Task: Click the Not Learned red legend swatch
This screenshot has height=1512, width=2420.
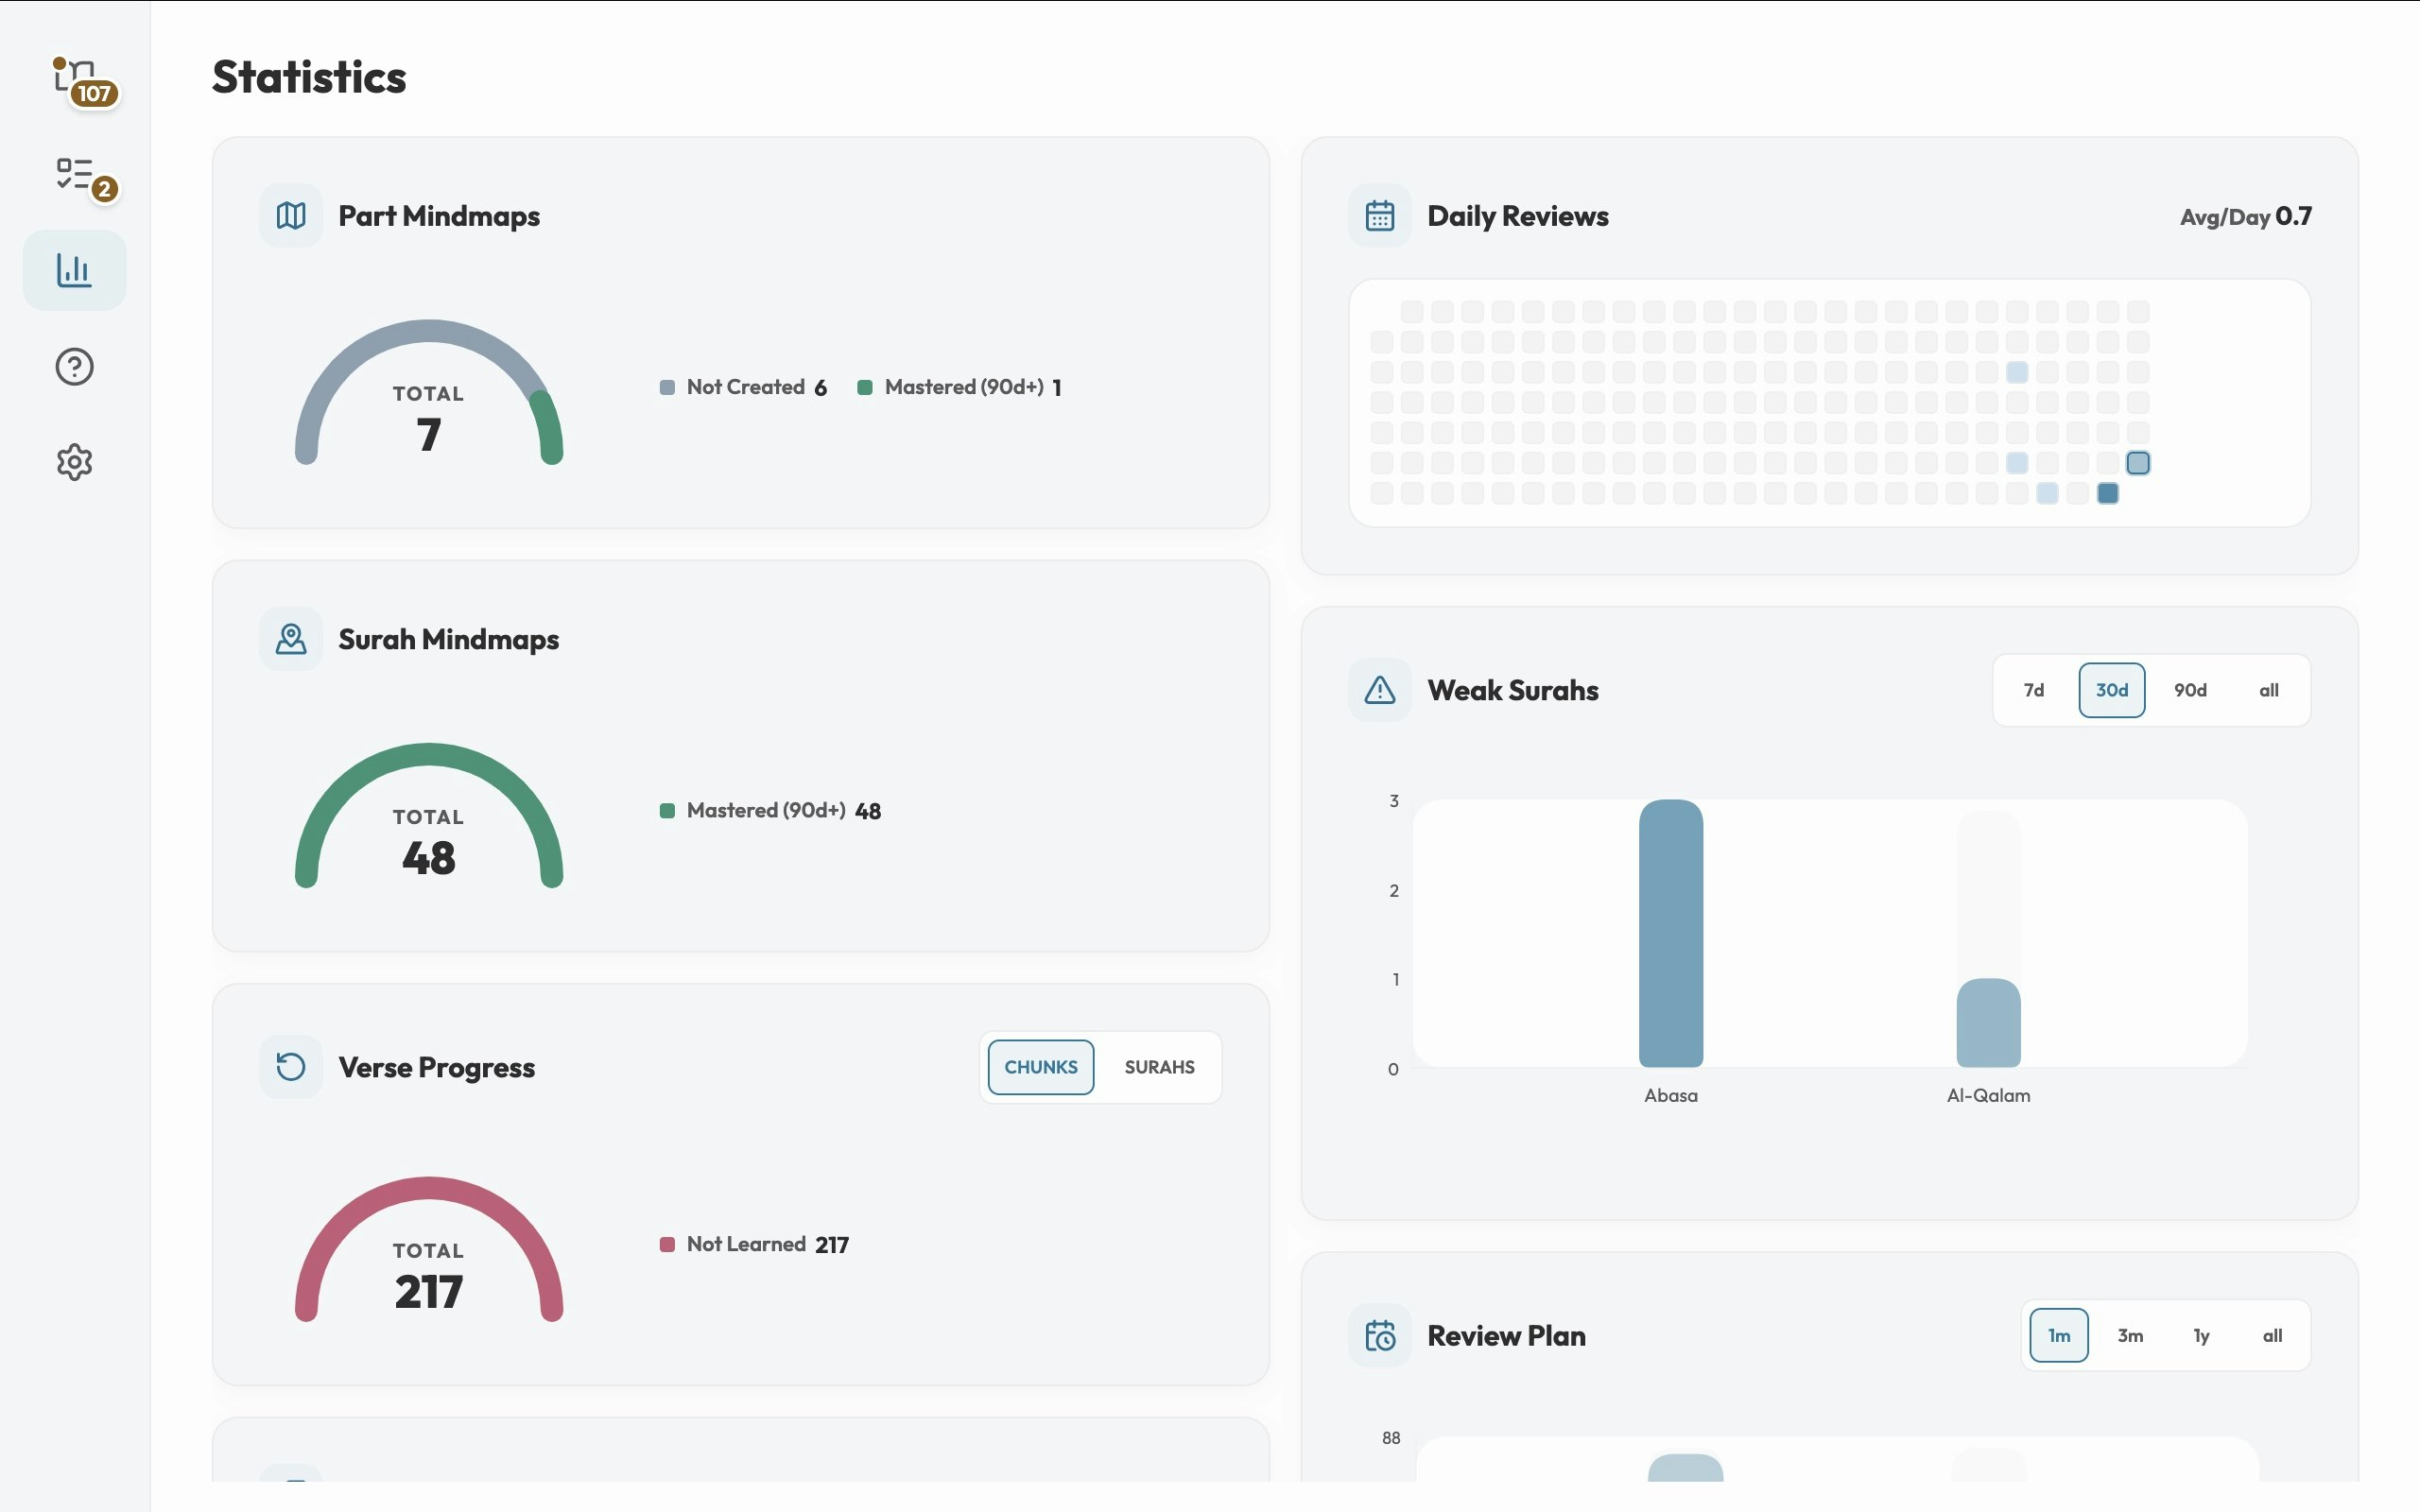Action: 667,1245
